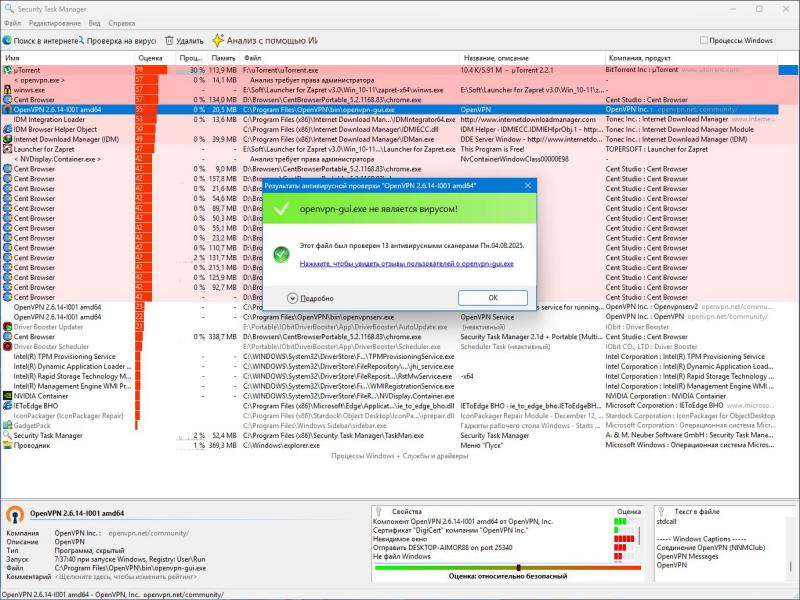Open the Файл menu
Viewport: 800px width, 600px height.
12,22
